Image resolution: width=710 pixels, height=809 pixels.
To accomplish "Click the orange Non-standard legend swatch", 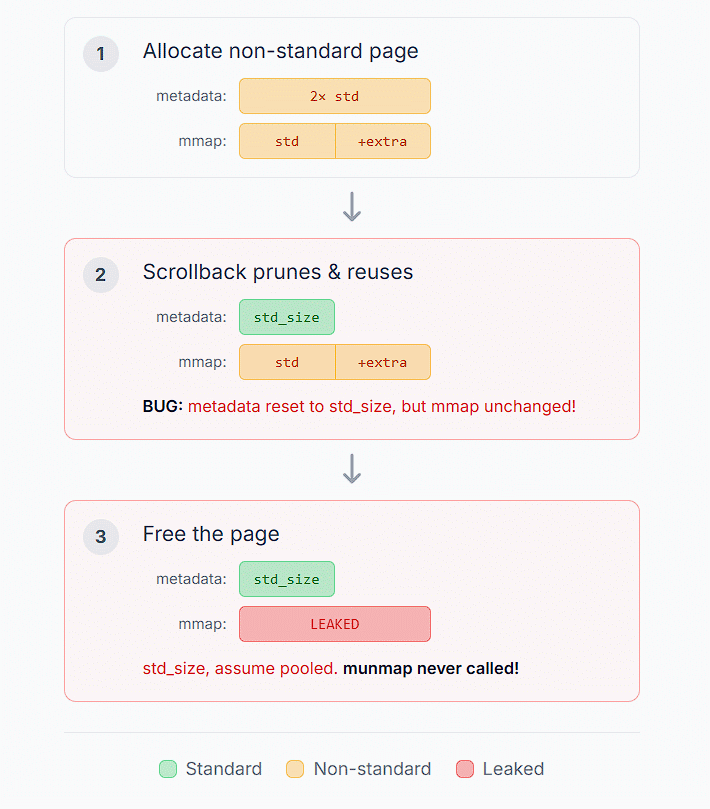I will click(295, 769).
